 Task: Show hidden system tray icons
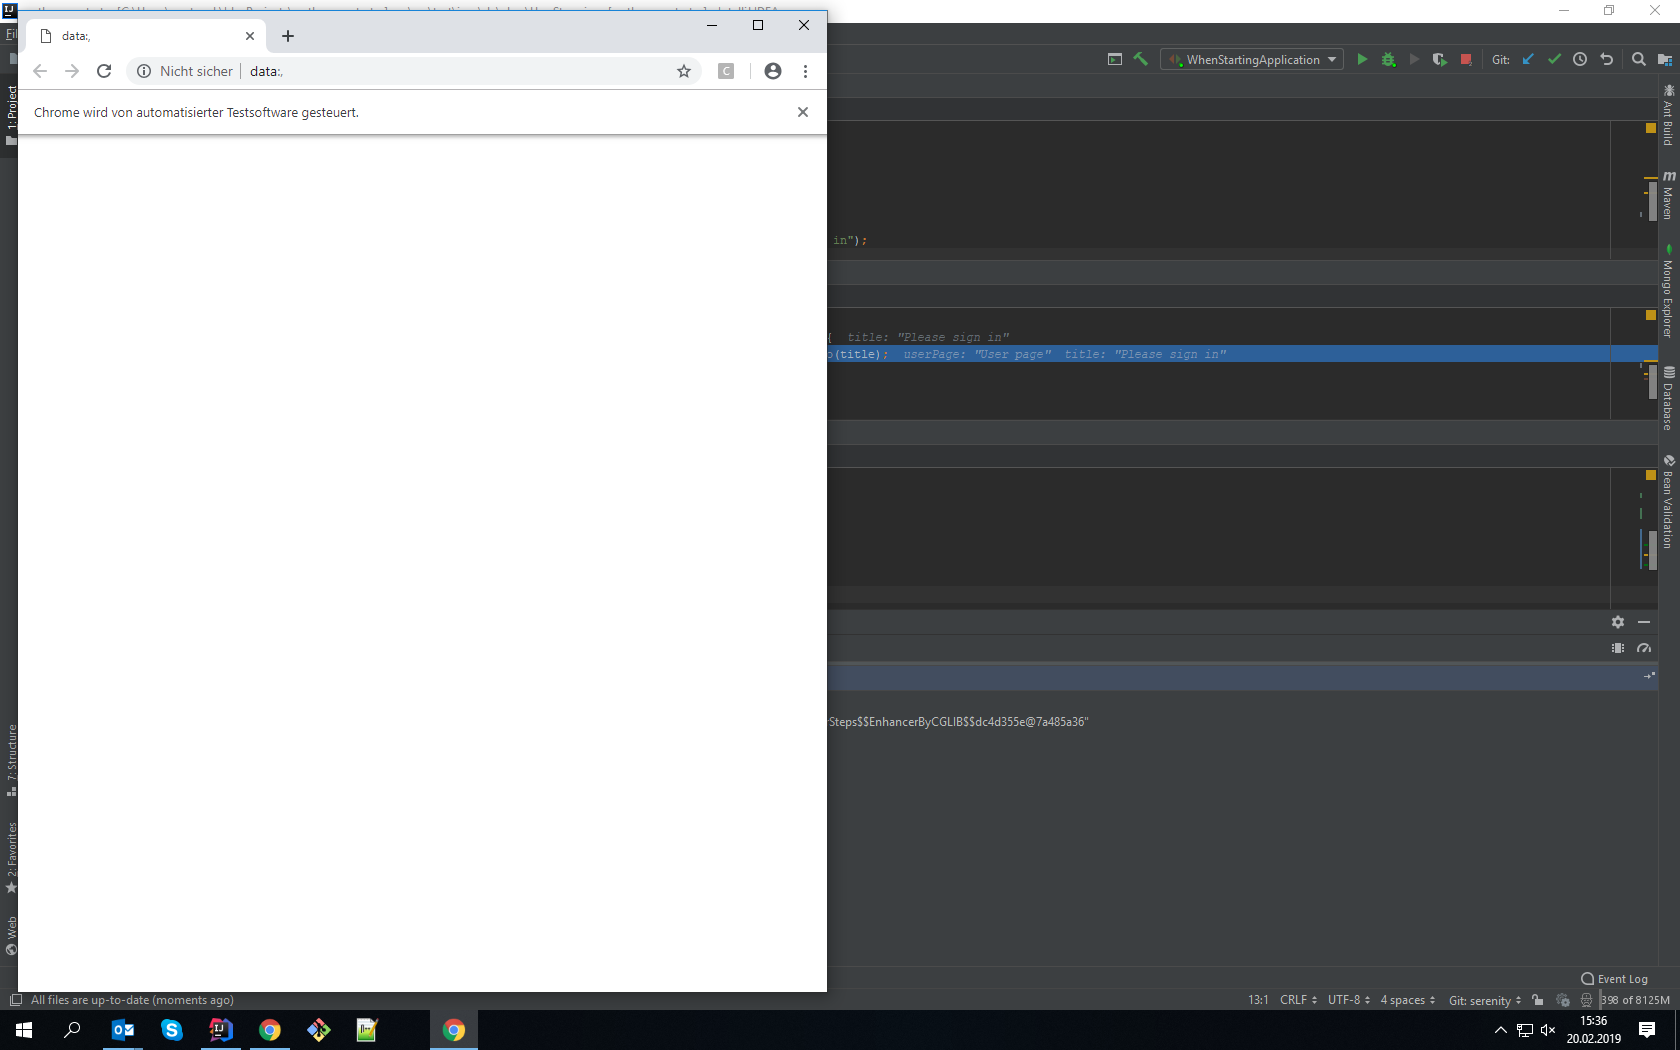coord(1500,1030)
